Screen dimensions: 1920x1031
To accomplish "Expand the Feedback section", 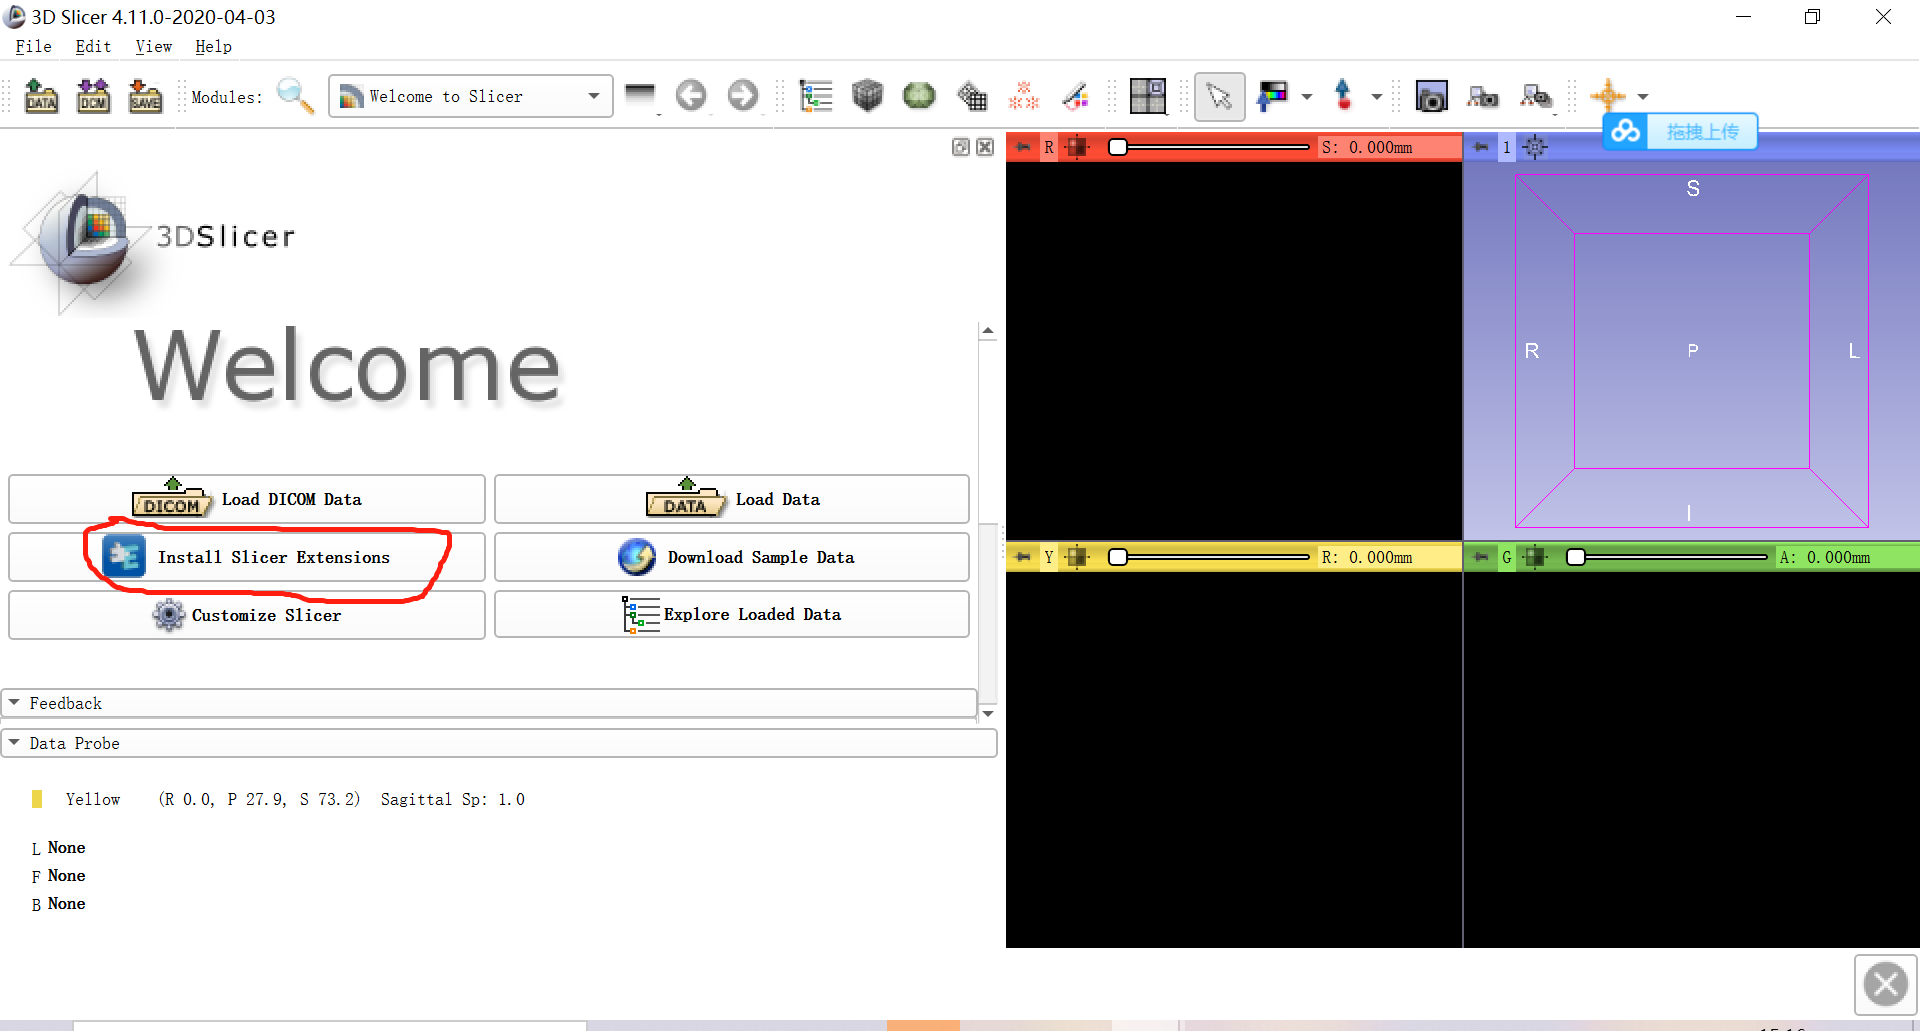I will pyautogui.click(x=489, y=703).
